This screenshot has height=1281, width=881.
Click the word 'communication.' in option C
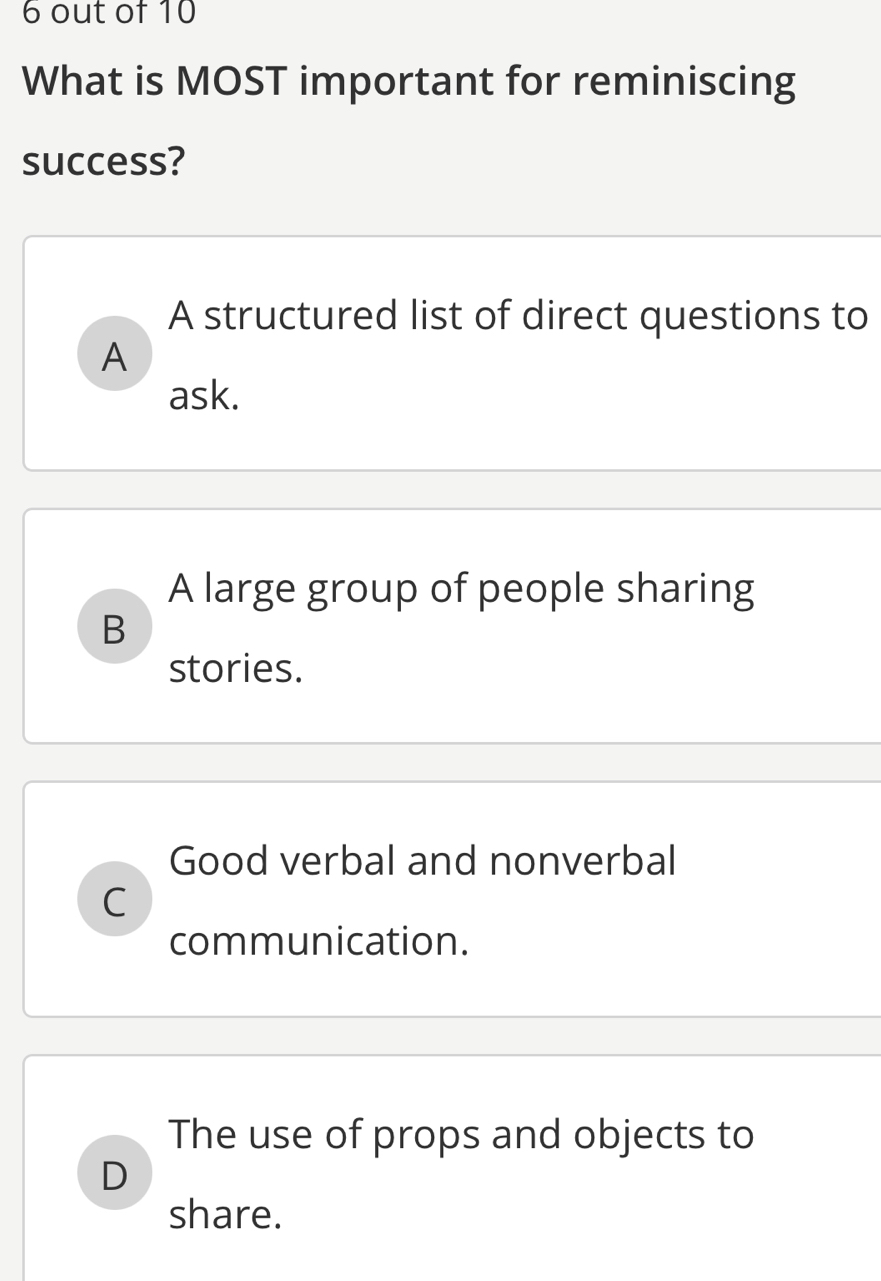[x=319, y=942]
